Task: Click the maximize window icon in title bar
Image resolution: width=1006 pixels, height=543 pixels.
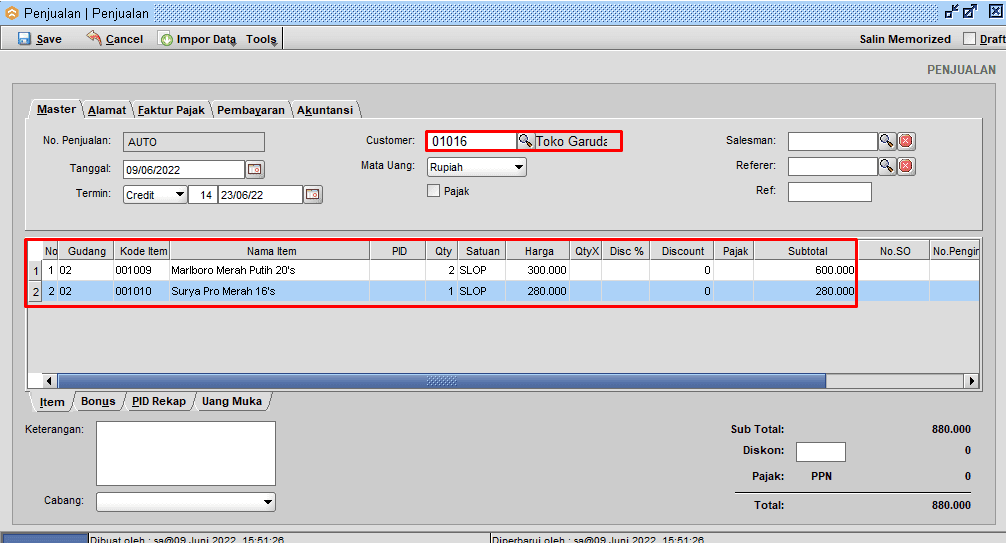Action: coord(969,12)
